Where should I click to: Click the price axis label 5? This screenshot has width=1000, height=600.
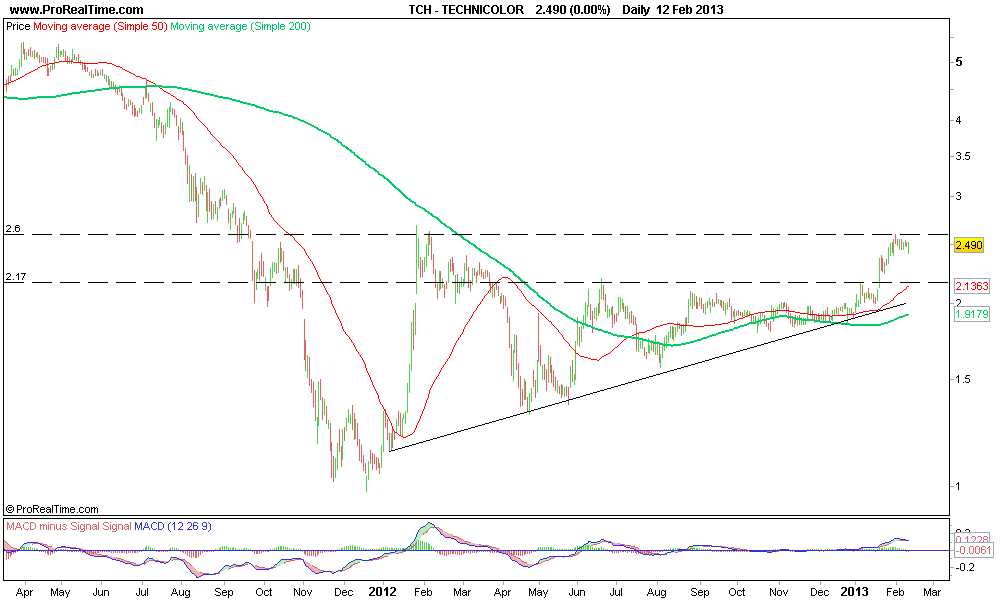[x=959, y=62]
